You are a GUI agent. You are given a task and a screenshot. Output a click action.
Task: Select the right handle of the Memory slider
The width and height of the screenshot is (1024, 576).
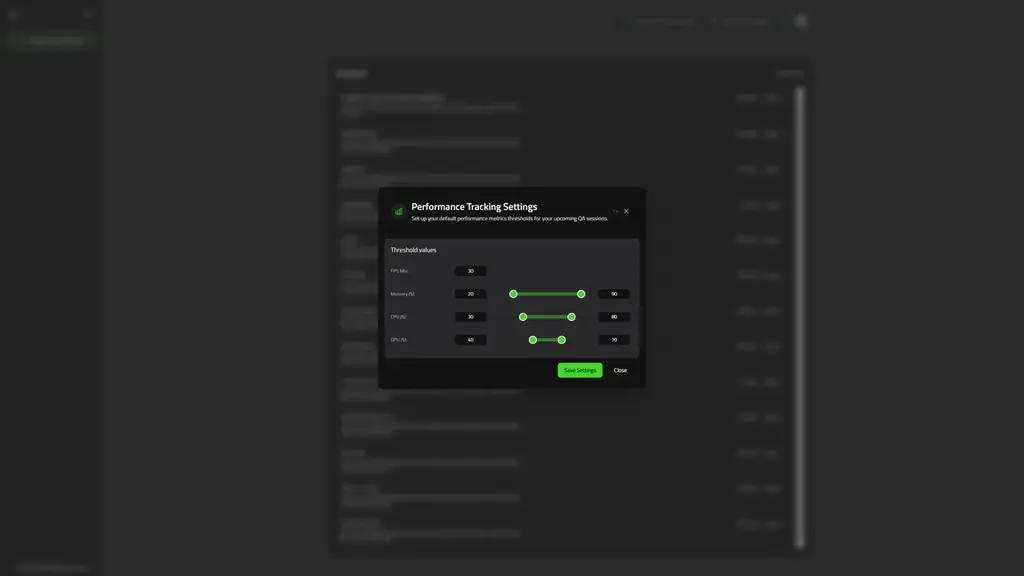580,293
